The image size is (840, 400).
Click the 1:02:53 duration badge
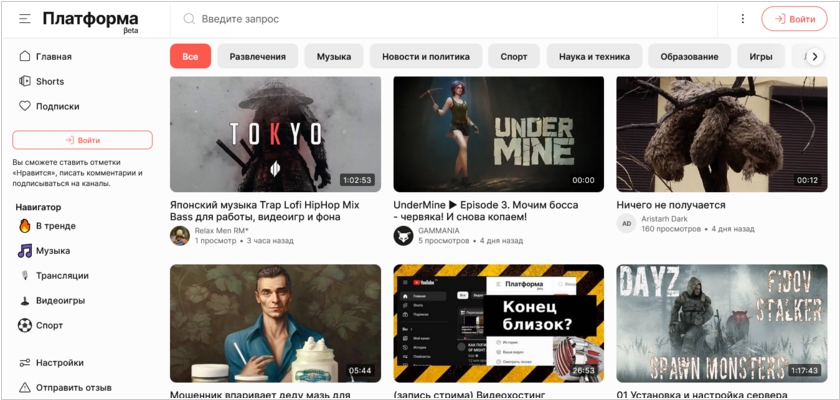pos(357,180)
